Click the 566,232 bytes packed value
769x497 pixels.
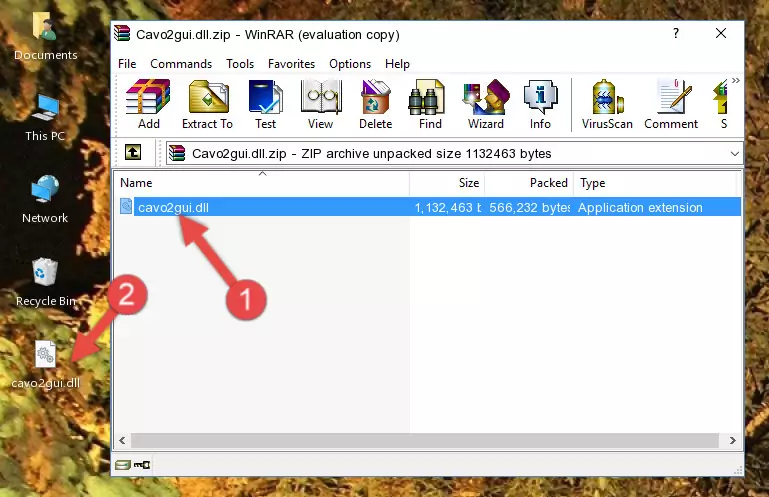pos(529,208)
